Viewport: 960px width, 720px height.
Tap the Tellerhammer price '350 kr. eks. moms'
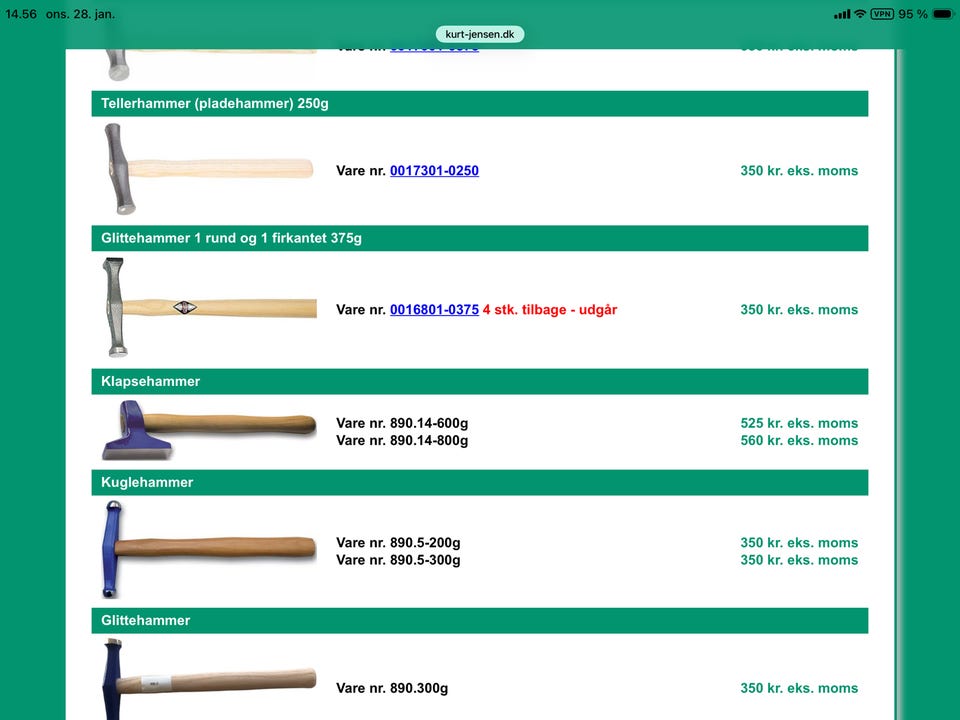click(x=799, y=171)
